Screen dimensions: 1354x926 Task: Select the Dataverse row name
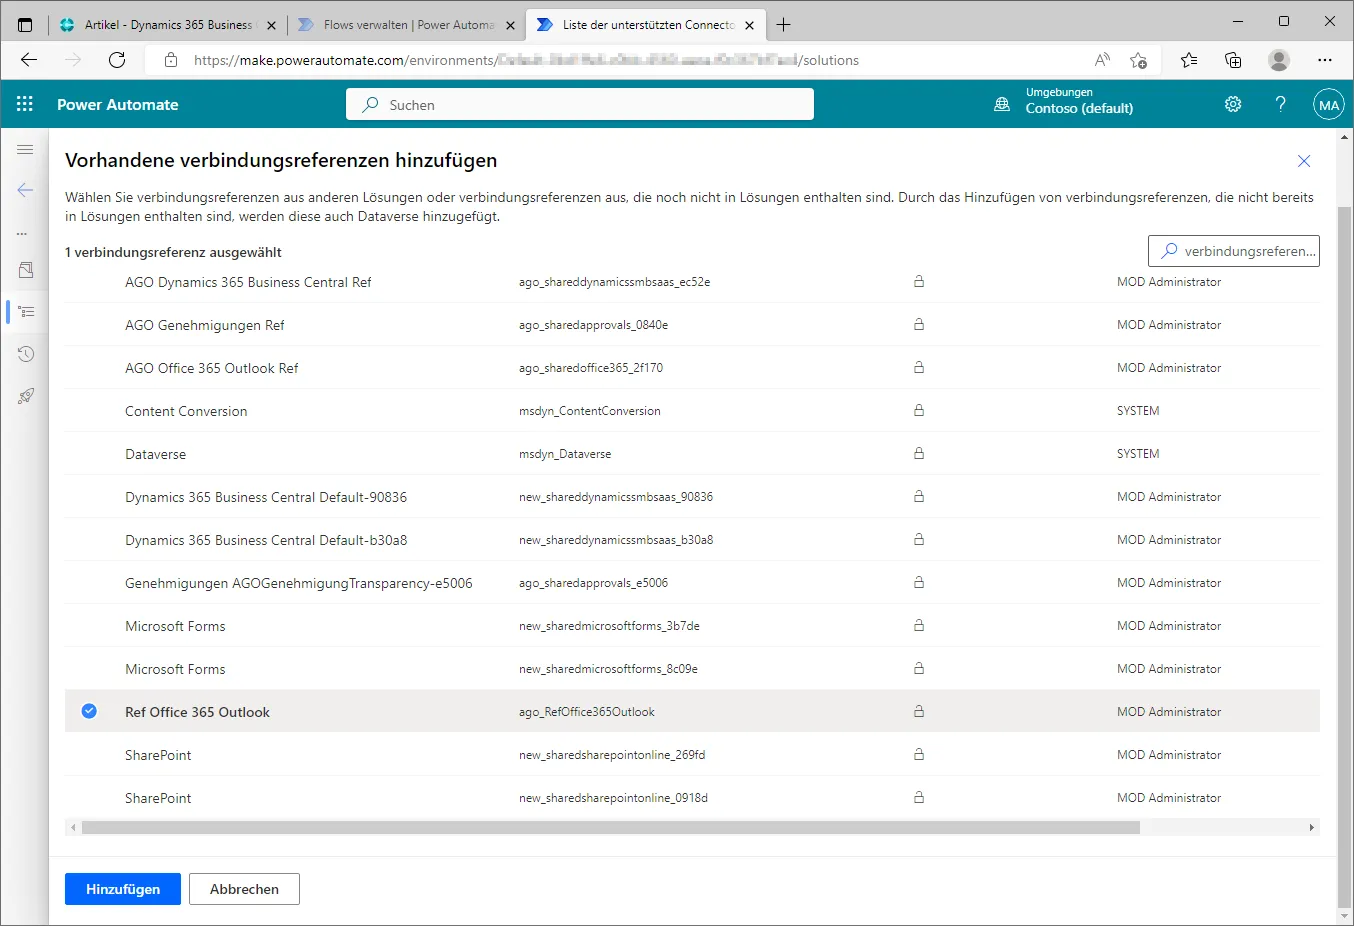pos(155,454)
